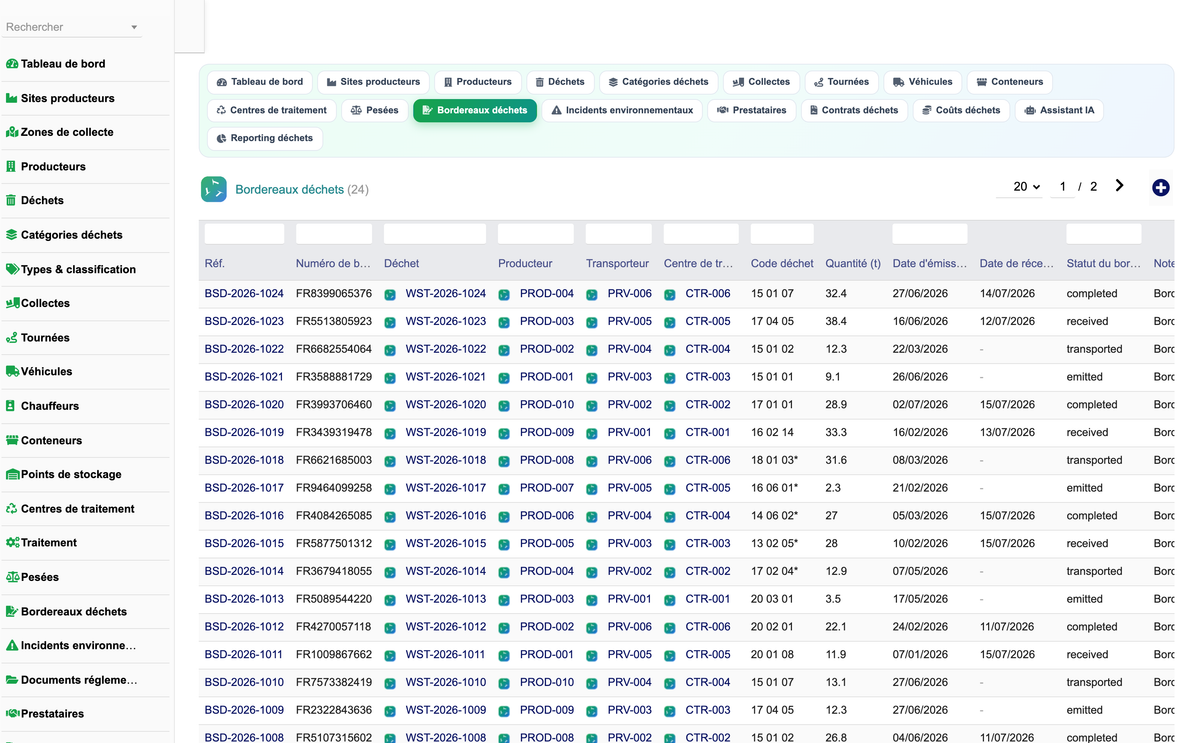This screenshot has height=743, width=1200.
Task: Click the Statut du bordereau filter field
Action: 1104,234
